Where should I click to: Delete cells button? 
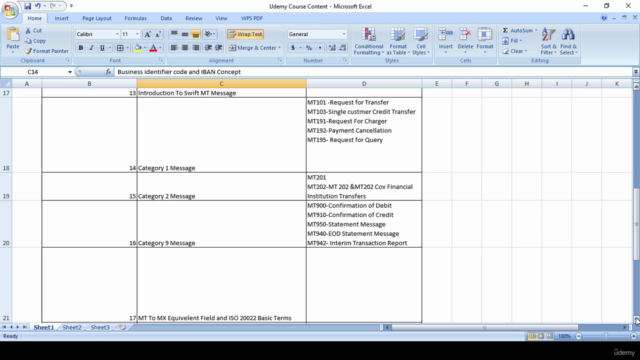465,40
